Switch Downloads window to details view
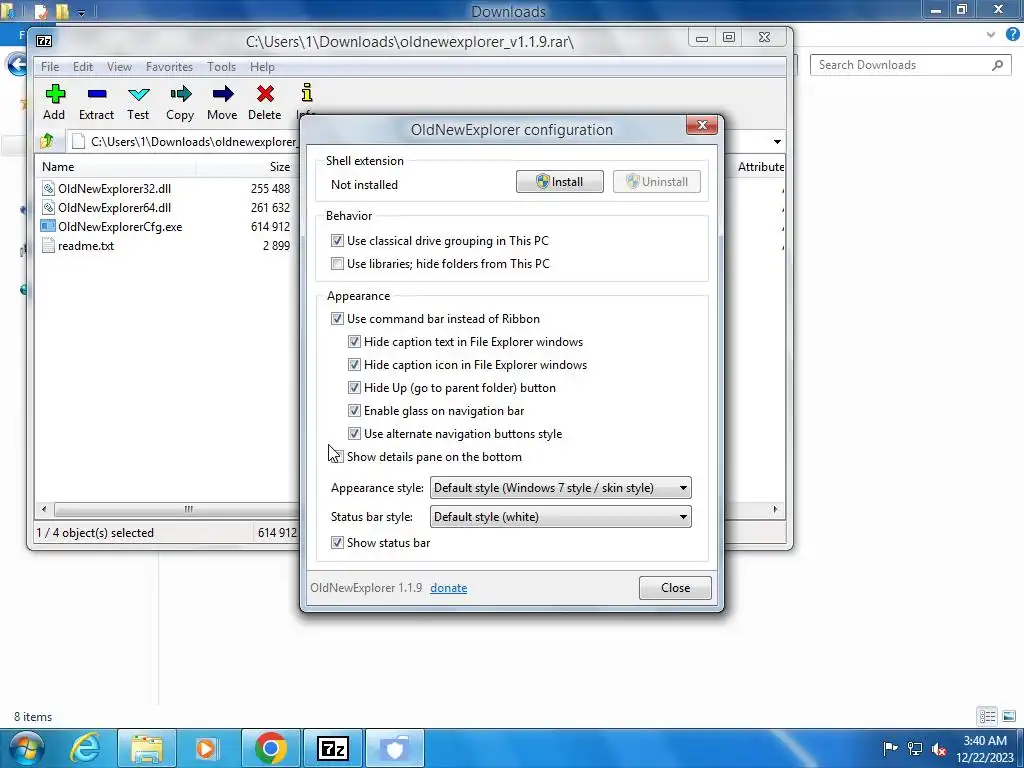This screenshot has width=1024, height=768. click(987, 716)
